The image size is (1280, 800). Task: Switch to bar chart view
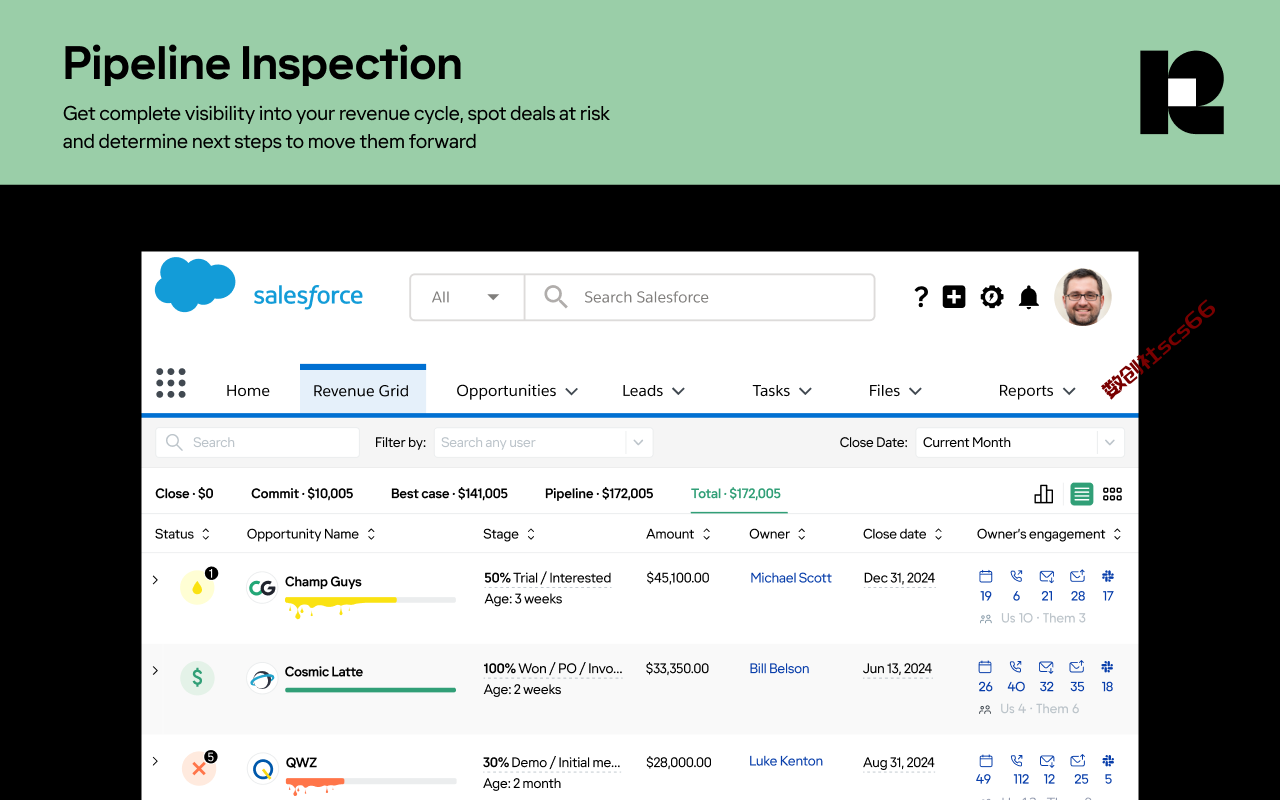pos(1044,494)
